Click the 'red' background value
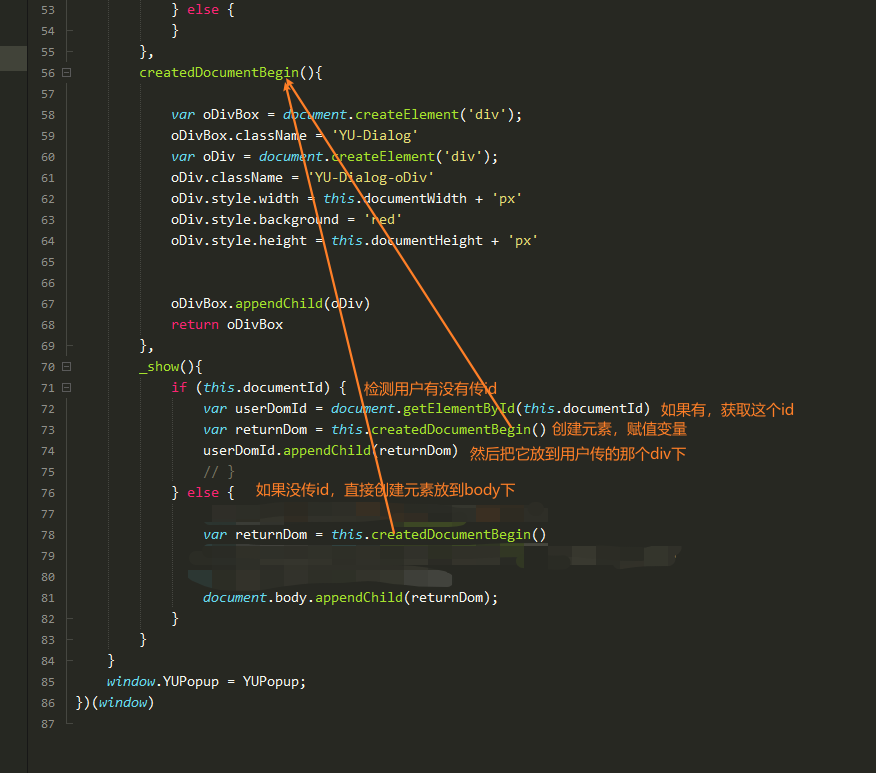876x773 pixels. click(x=383, y=220)
